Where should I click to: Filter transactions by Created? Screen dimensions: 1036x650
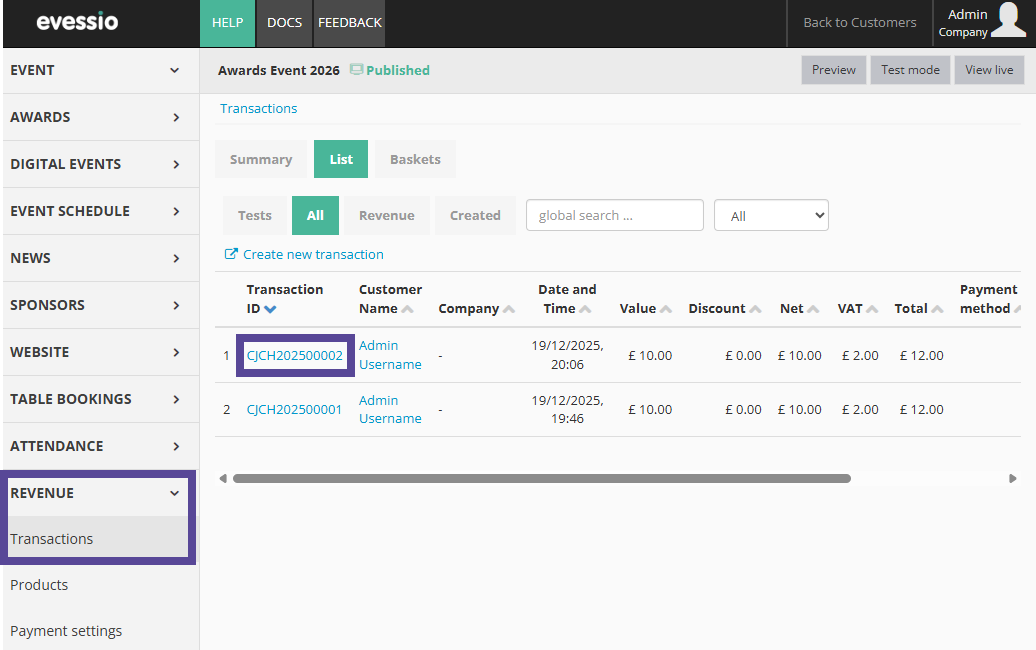click(475, 215)
